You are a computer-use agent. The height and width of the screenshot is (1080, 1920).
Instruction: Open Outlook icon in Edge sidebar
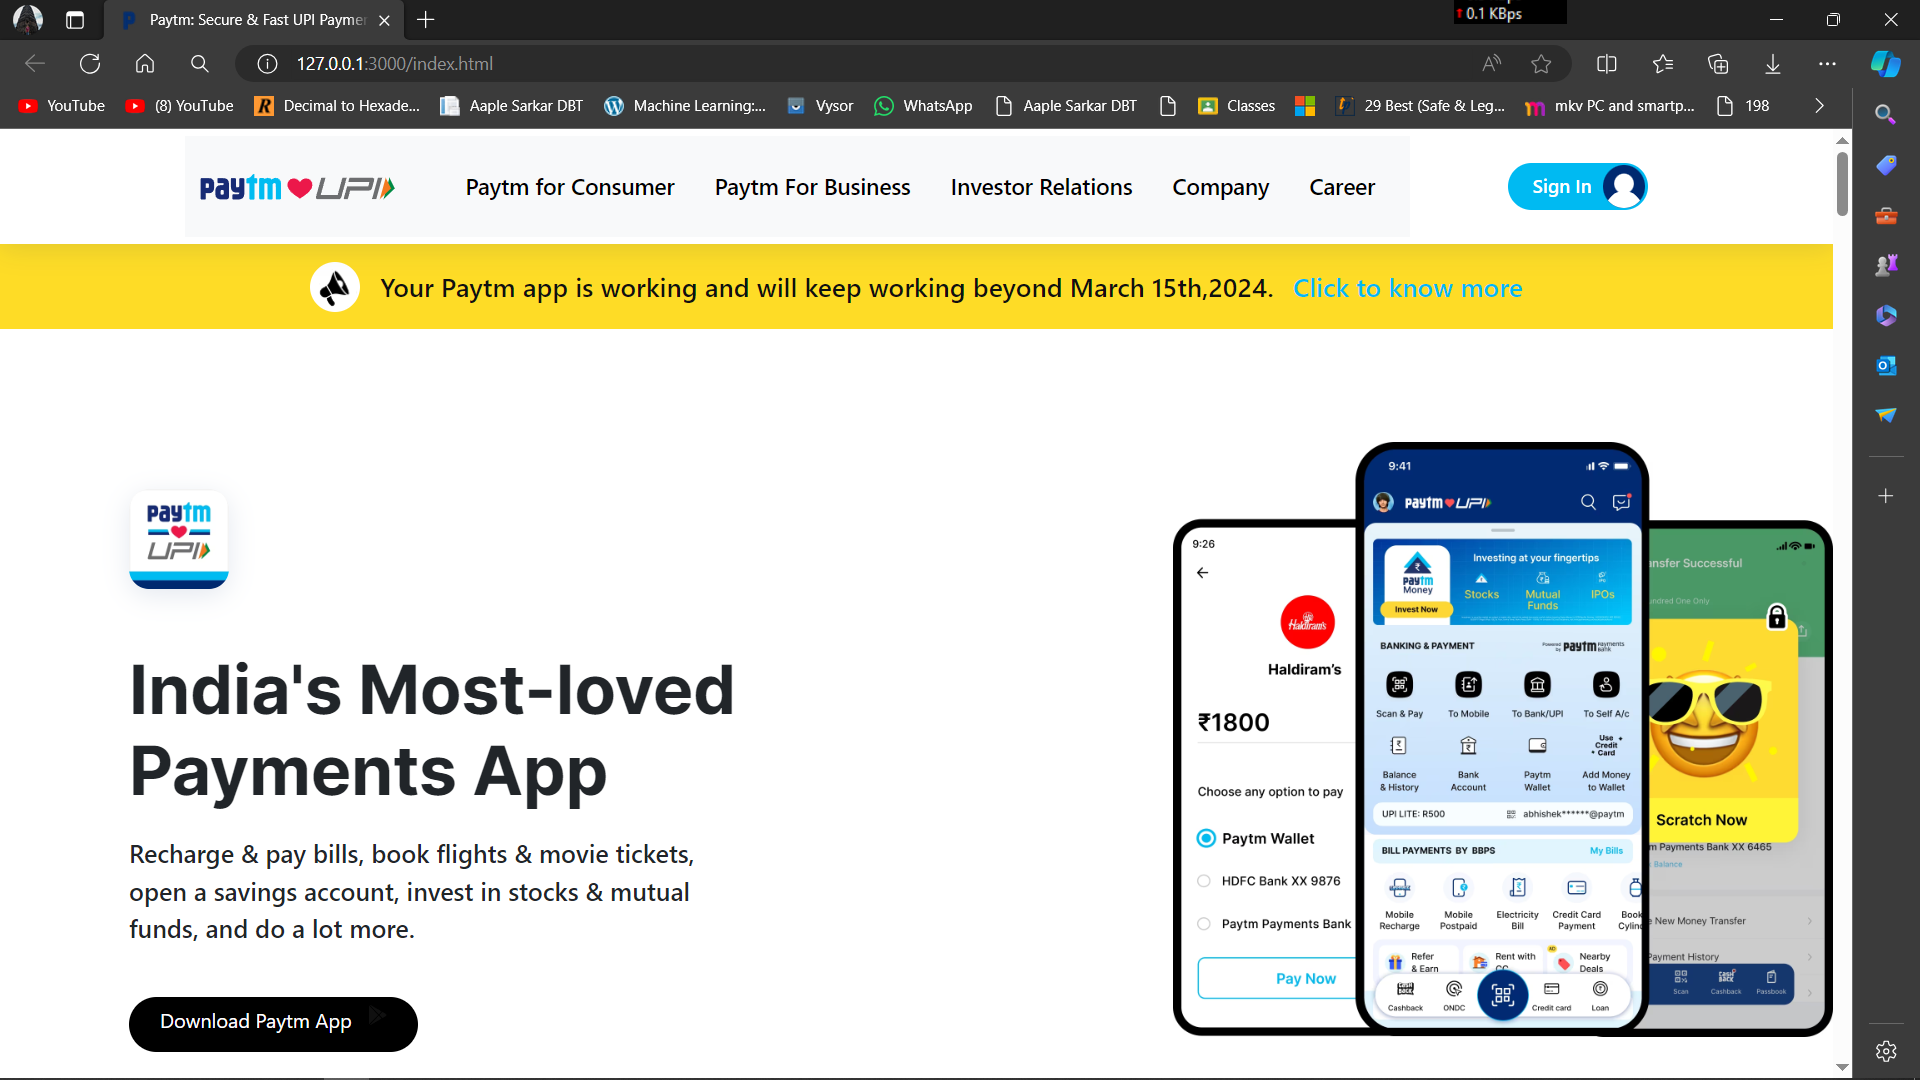click(x=1885, y=366)
